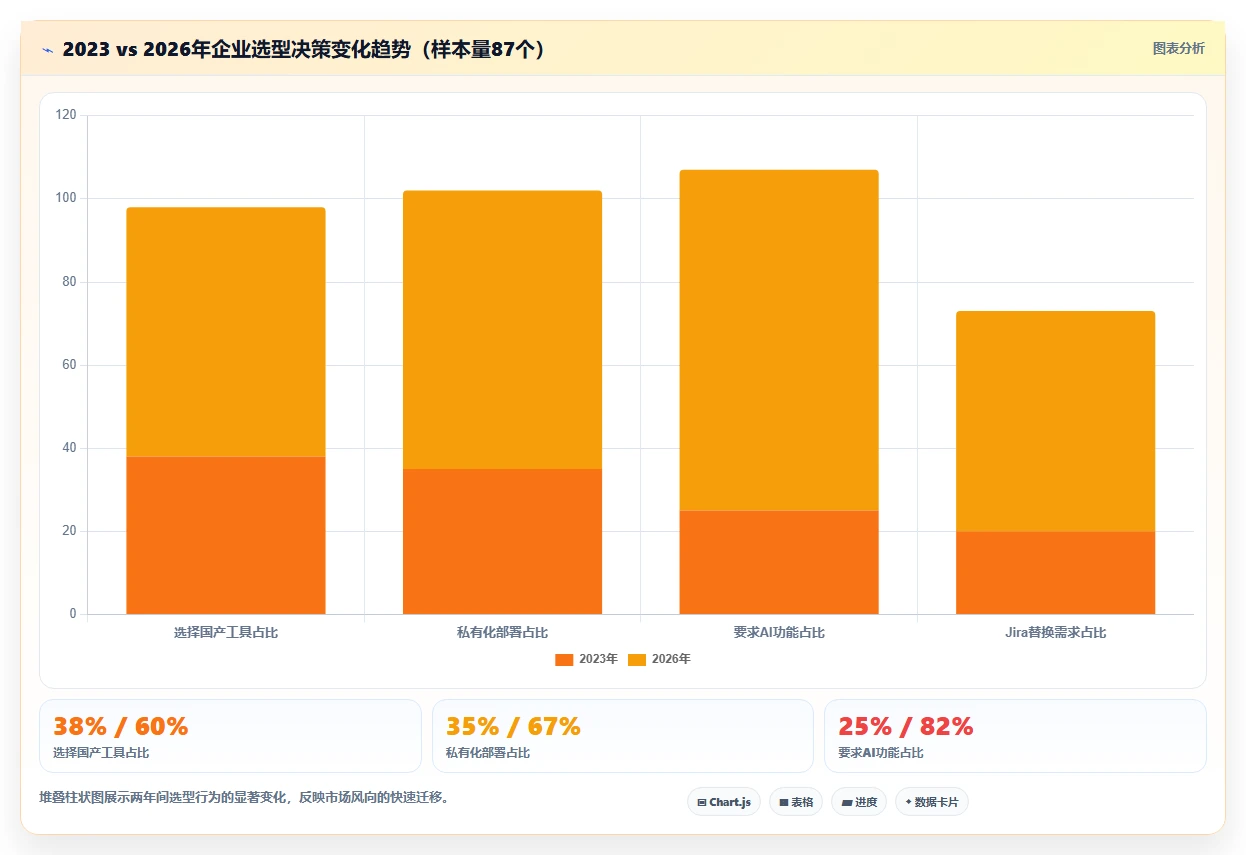Click the 2026 bar segment for 私有化部署占比
The image size is (1246, 855).
502,330
